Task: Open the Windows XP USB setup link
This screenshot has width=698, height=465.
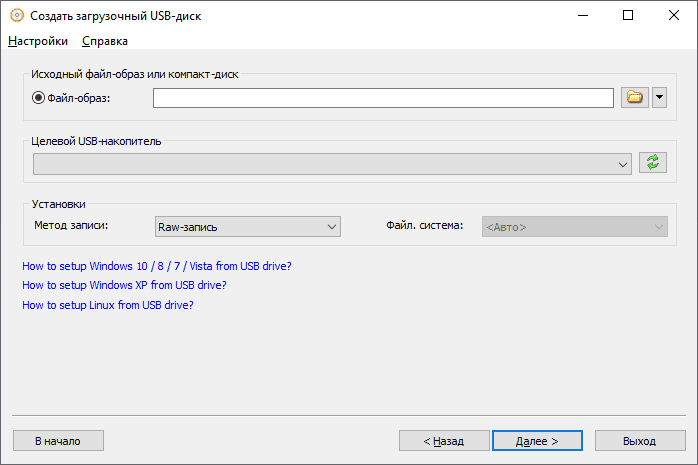Action: (124, 285)
